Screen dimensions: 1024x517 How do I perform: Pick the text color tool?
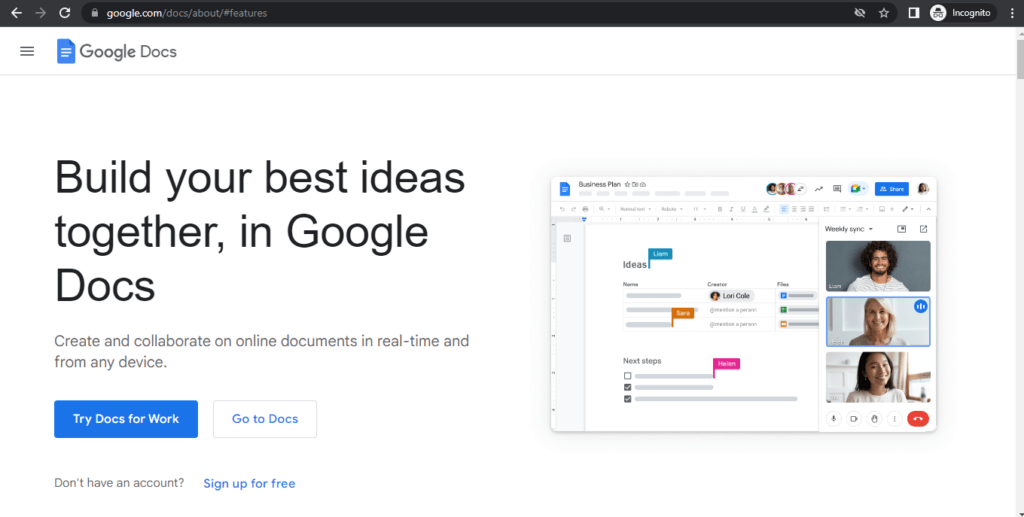(754, 209)
